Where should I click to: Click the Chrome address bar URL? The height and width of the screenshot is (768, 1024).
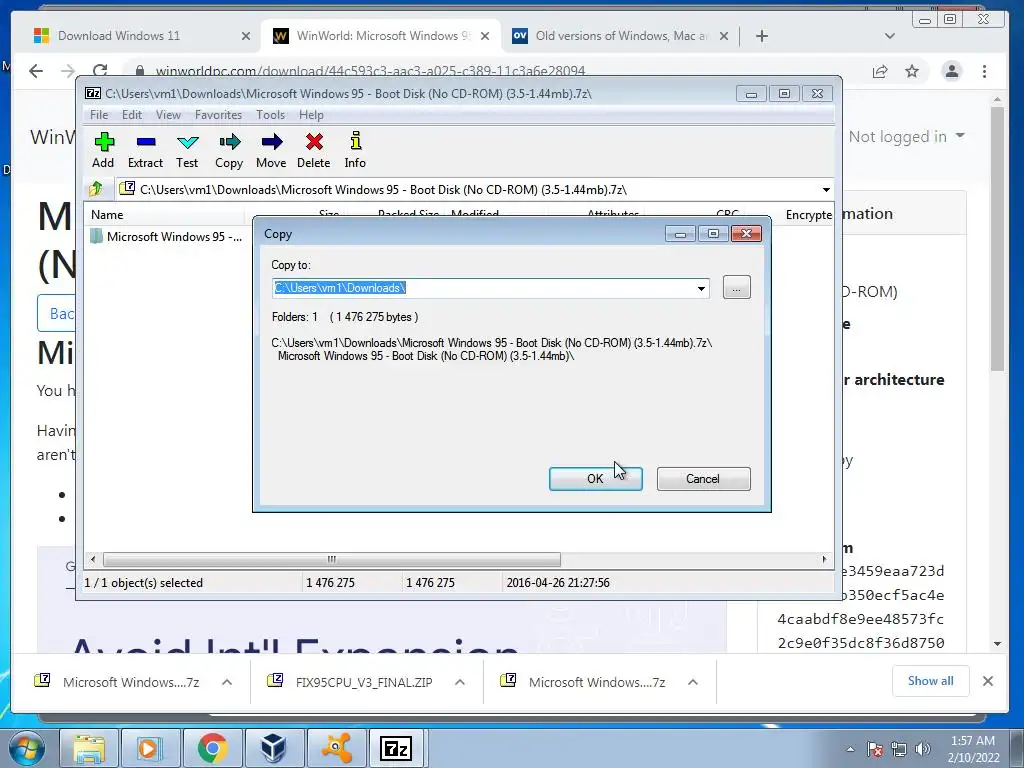[x=370, y=71]
